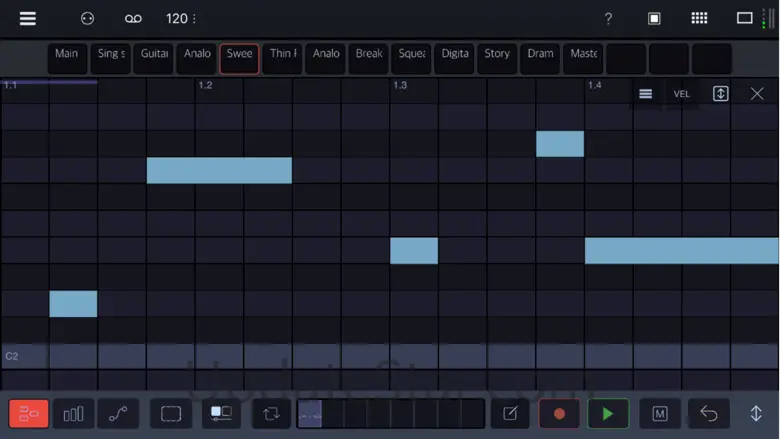The width and height of the screenshot is (780, 439).
Task: Open the help question mark
Action: pos(608,19)
